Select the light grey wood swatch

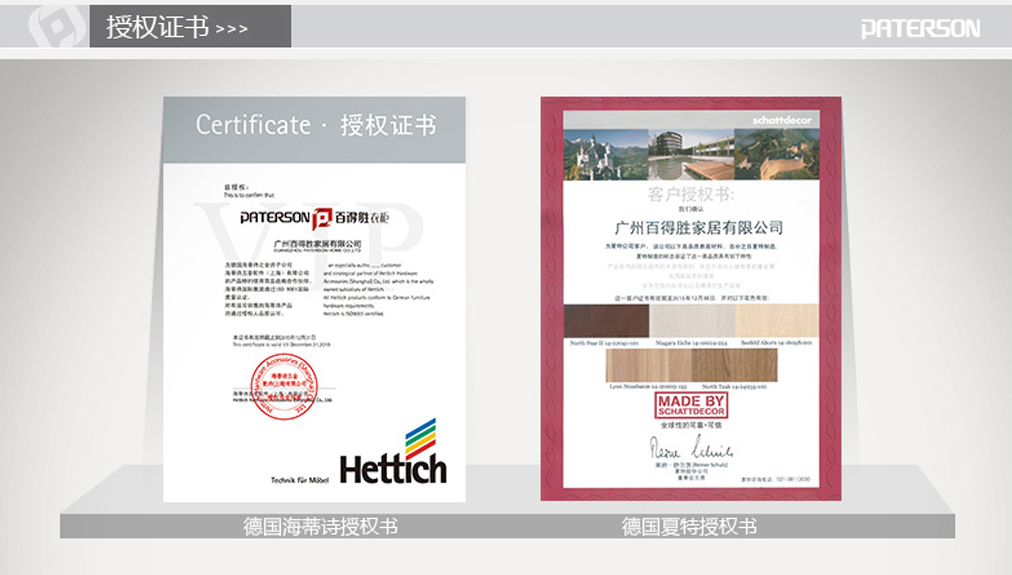tap(693, 321)
